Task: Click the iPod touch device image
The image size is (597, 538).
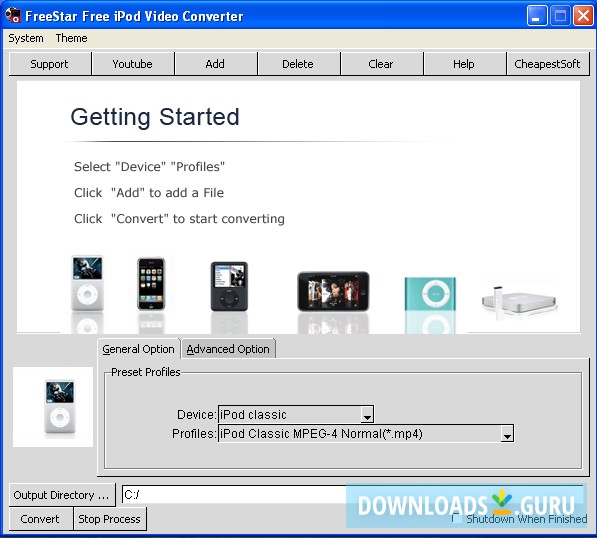Action: click(x=333, y=291)
